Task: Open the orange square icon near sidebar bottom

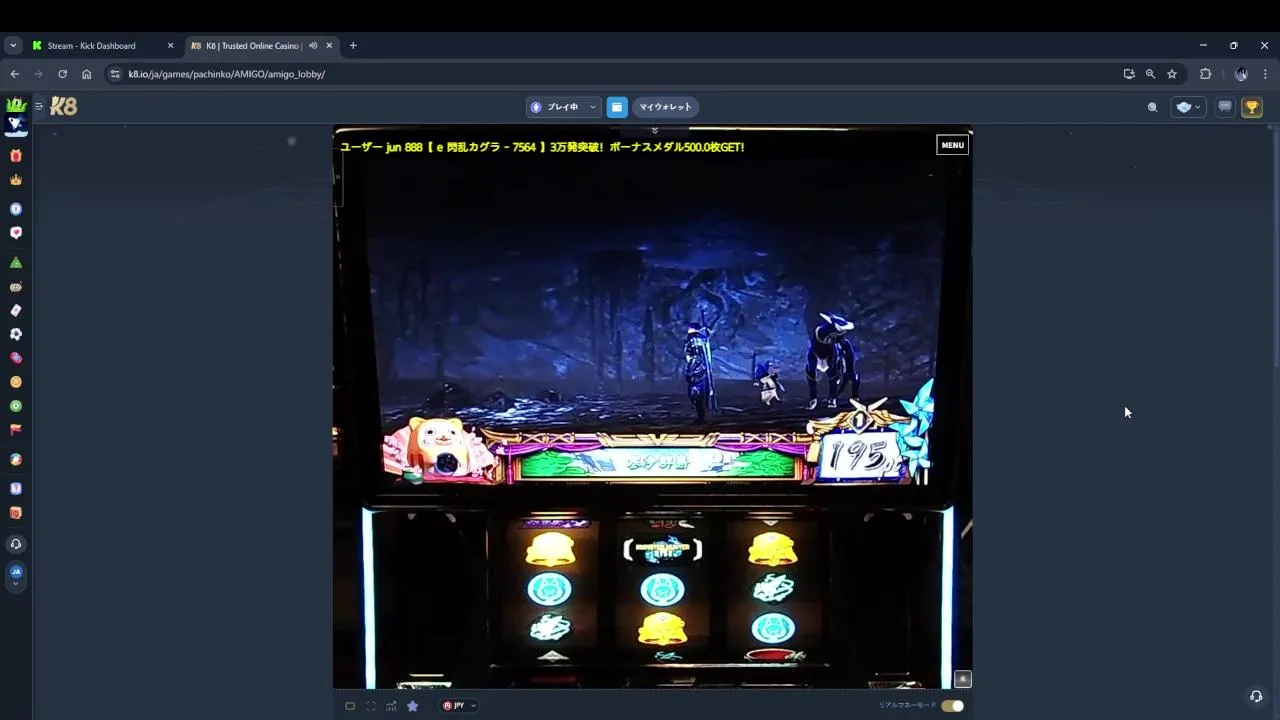Action: pyautogui.click(x=15, y=513)
